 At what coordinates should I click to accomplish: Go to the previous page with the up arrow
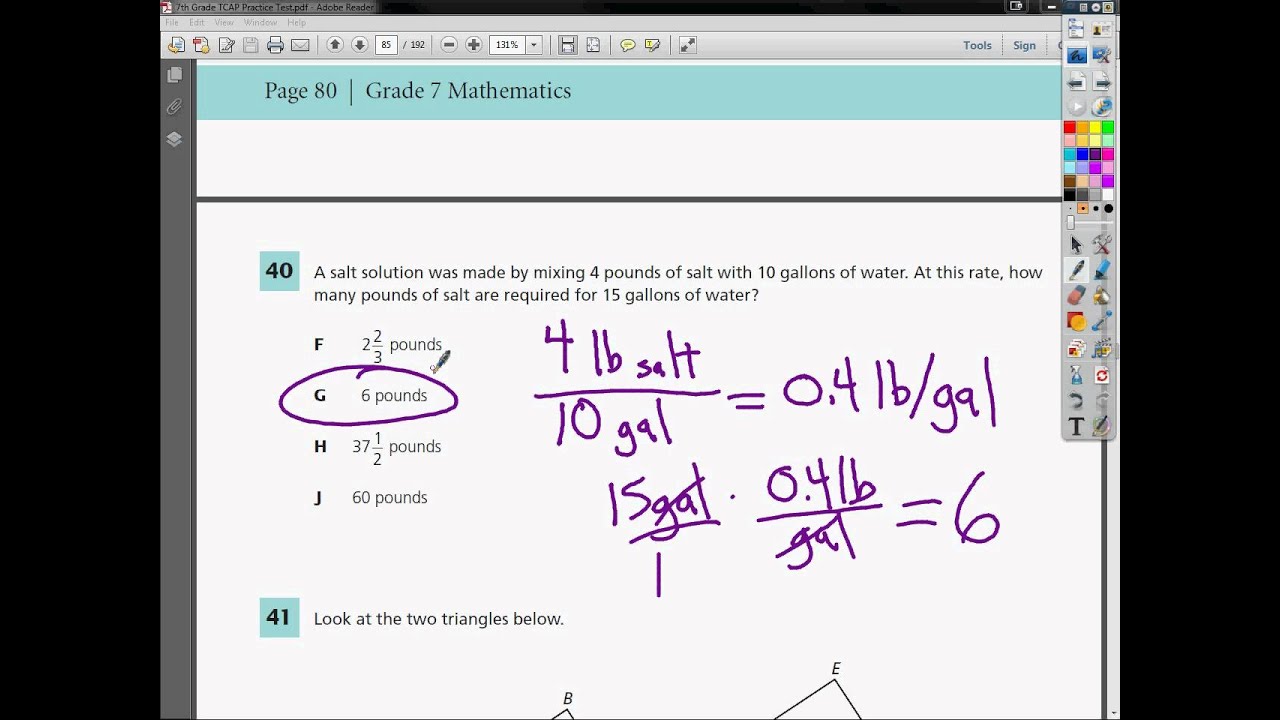(335, 45)
